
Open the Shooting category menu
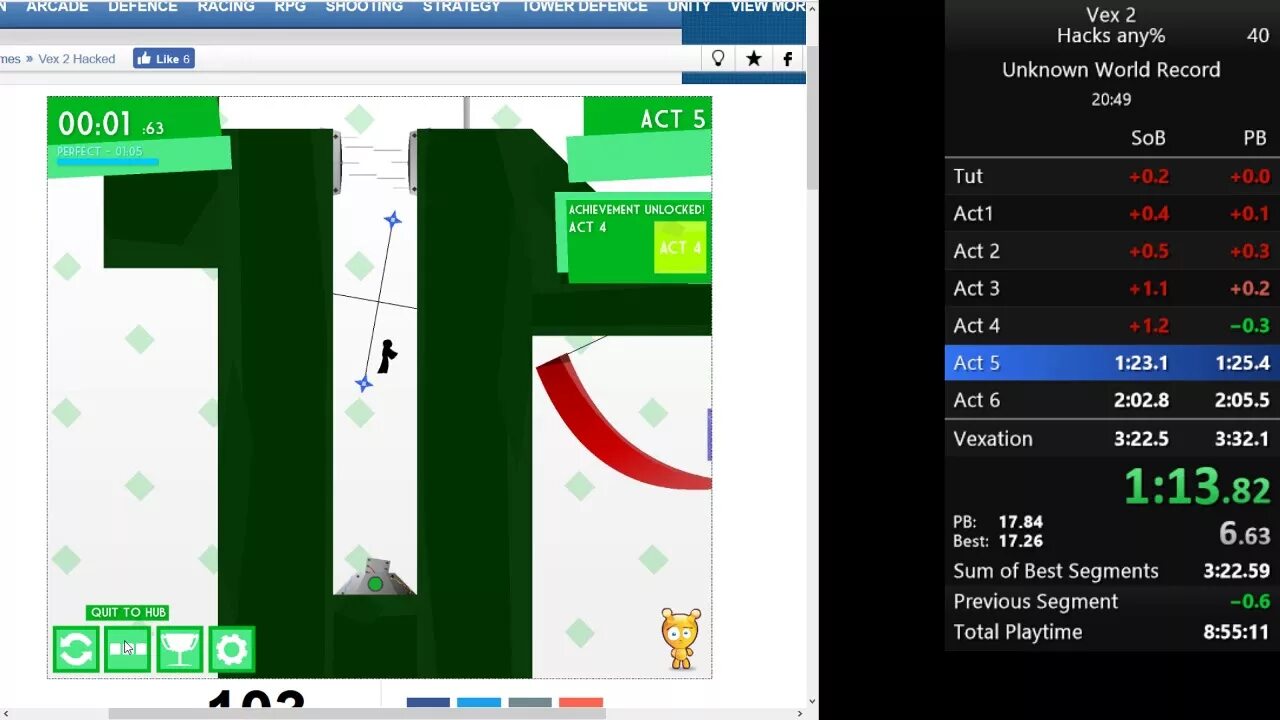[x=364, y=7]
